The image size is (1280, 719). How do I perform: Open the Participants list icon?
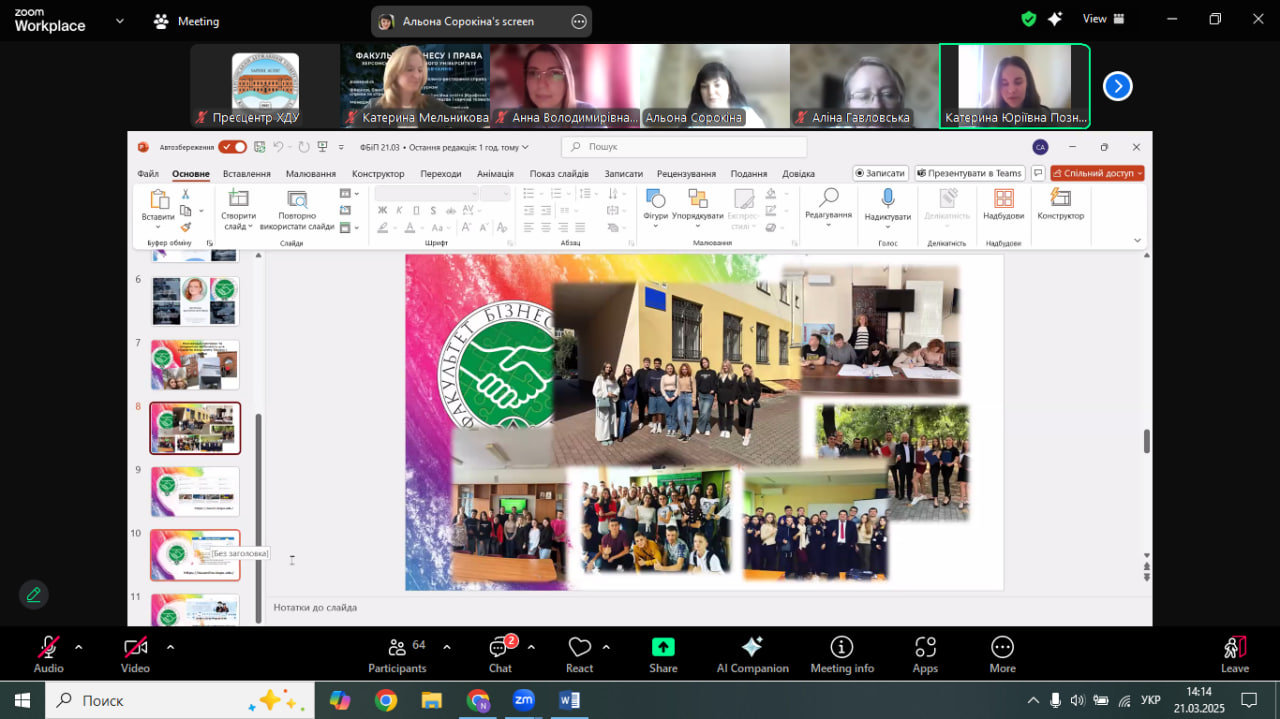(x=397, y=647)
